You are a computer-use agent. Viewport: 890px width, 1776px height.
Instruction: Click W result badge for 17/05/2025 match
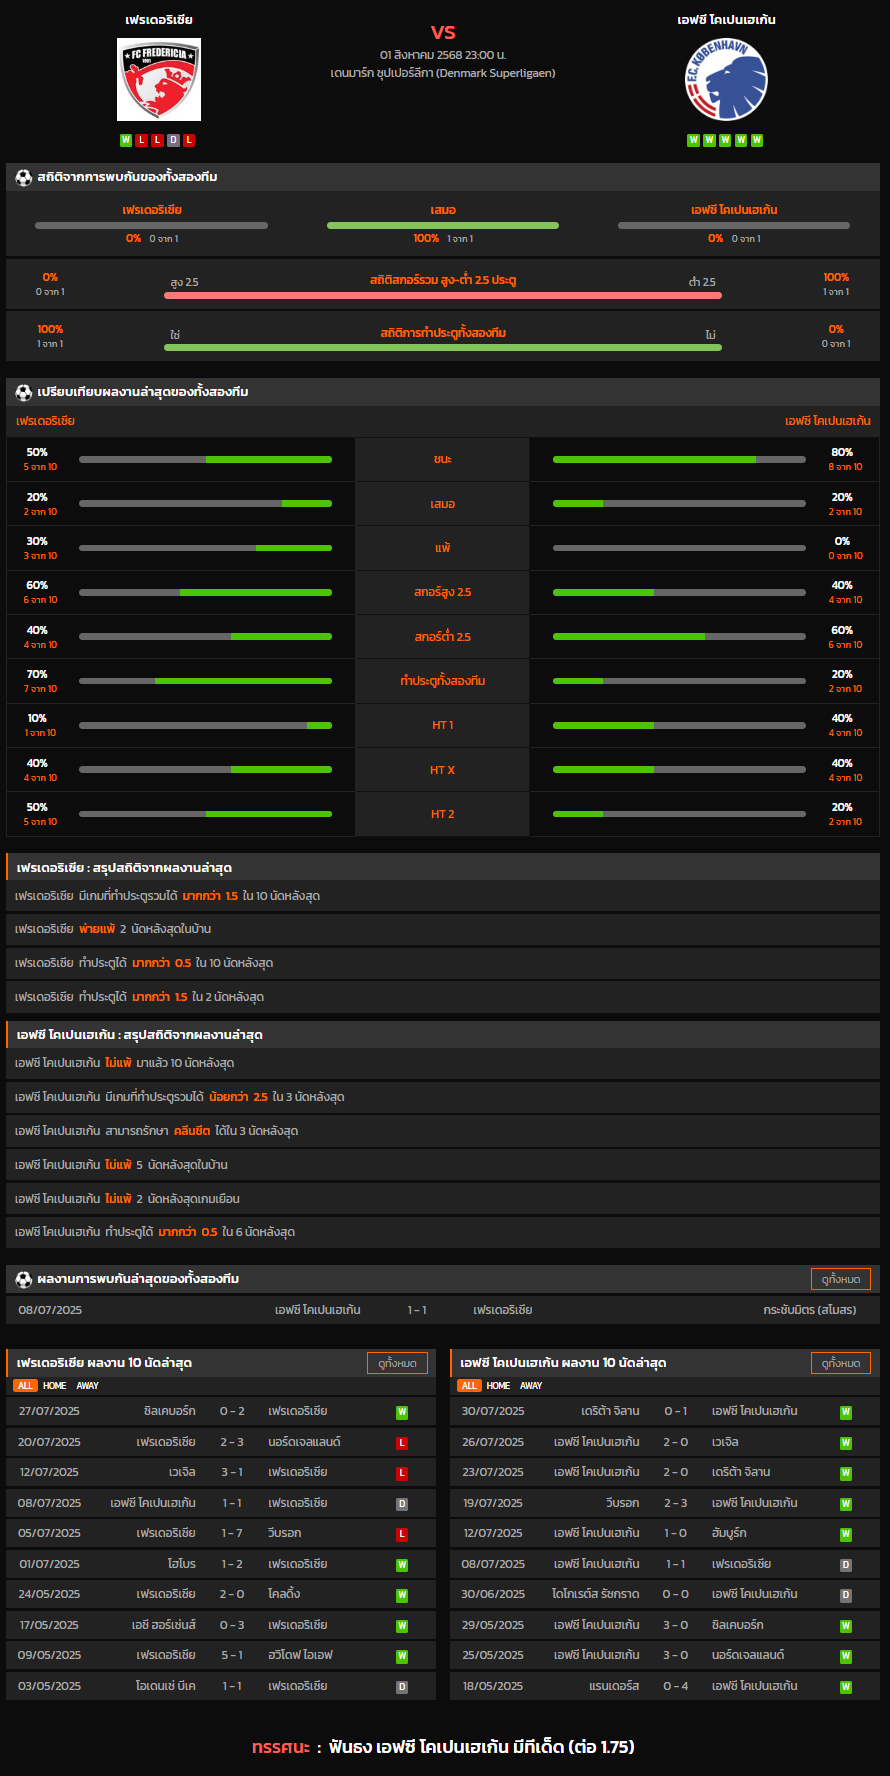point(402,1626)
